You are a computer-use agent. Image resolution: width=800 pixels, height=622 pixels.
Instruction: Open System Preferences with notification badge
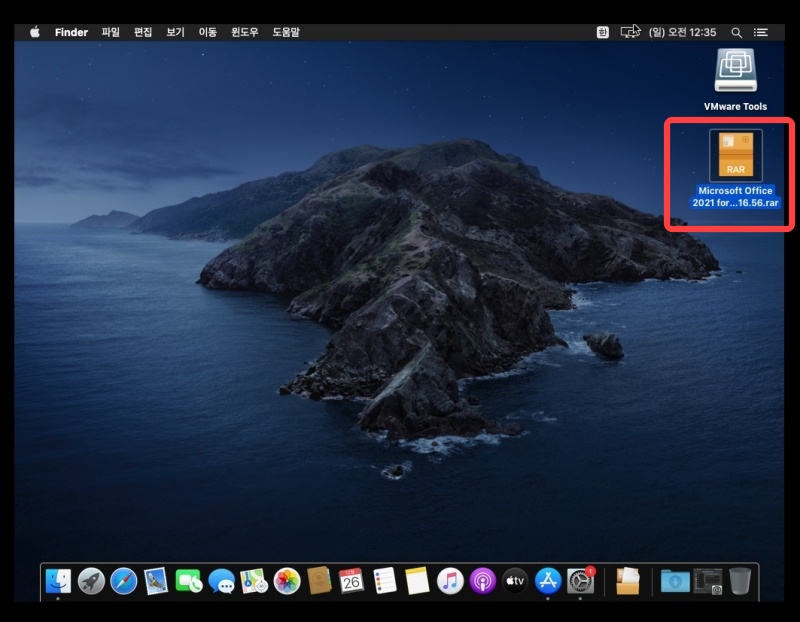tap(581, 581)
